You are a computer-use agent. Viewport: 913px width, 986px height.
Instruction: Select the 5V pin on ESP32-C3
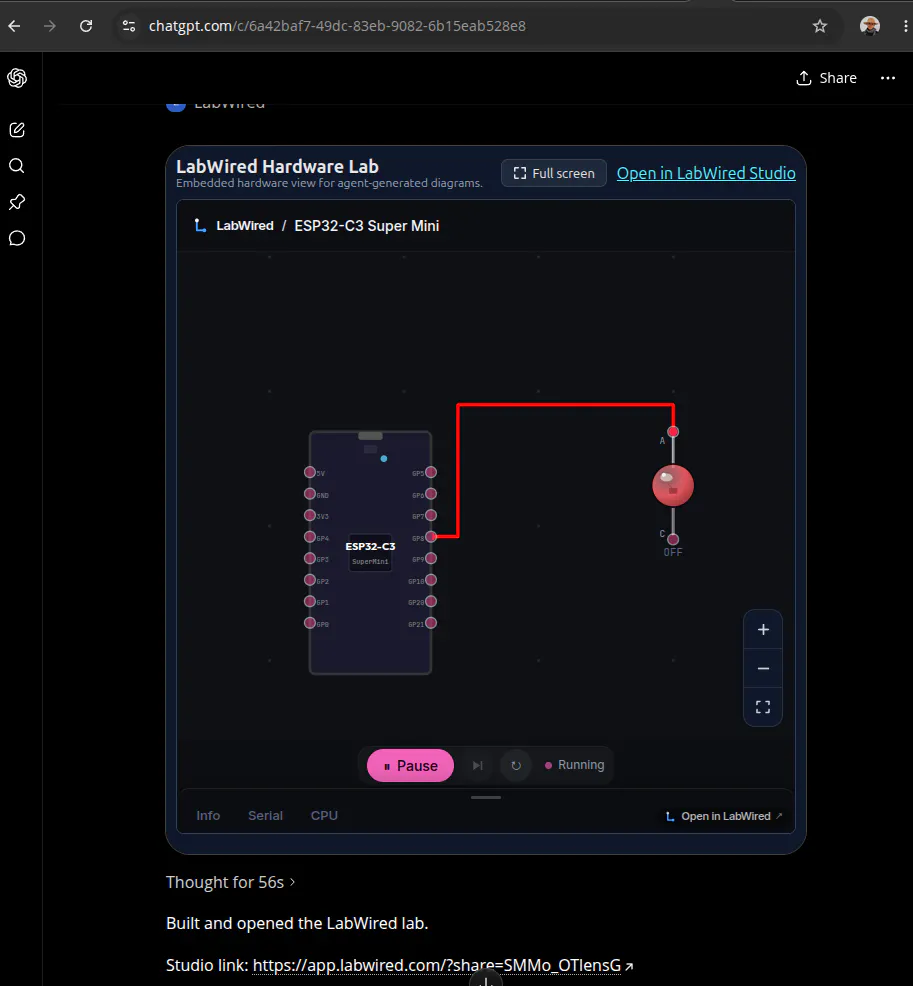click(x=309, y=472)
